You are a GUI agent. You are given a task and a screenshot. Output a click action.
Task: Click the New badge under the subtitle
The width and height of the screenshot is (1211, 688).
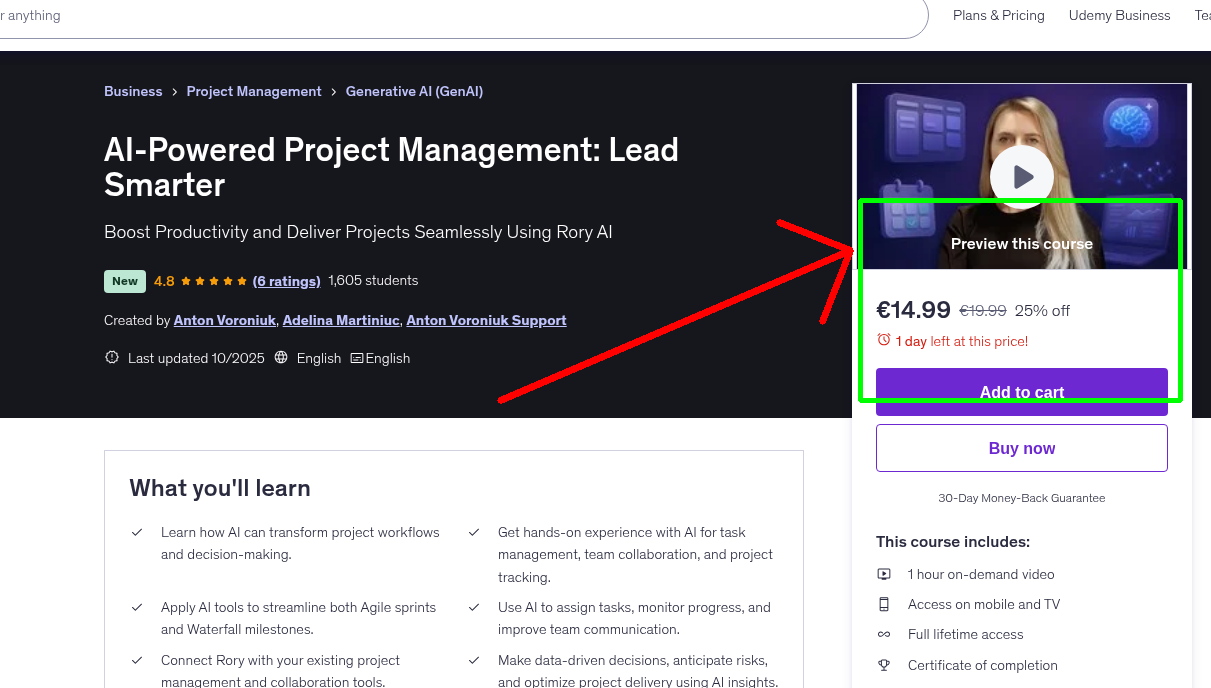[124, 281]
